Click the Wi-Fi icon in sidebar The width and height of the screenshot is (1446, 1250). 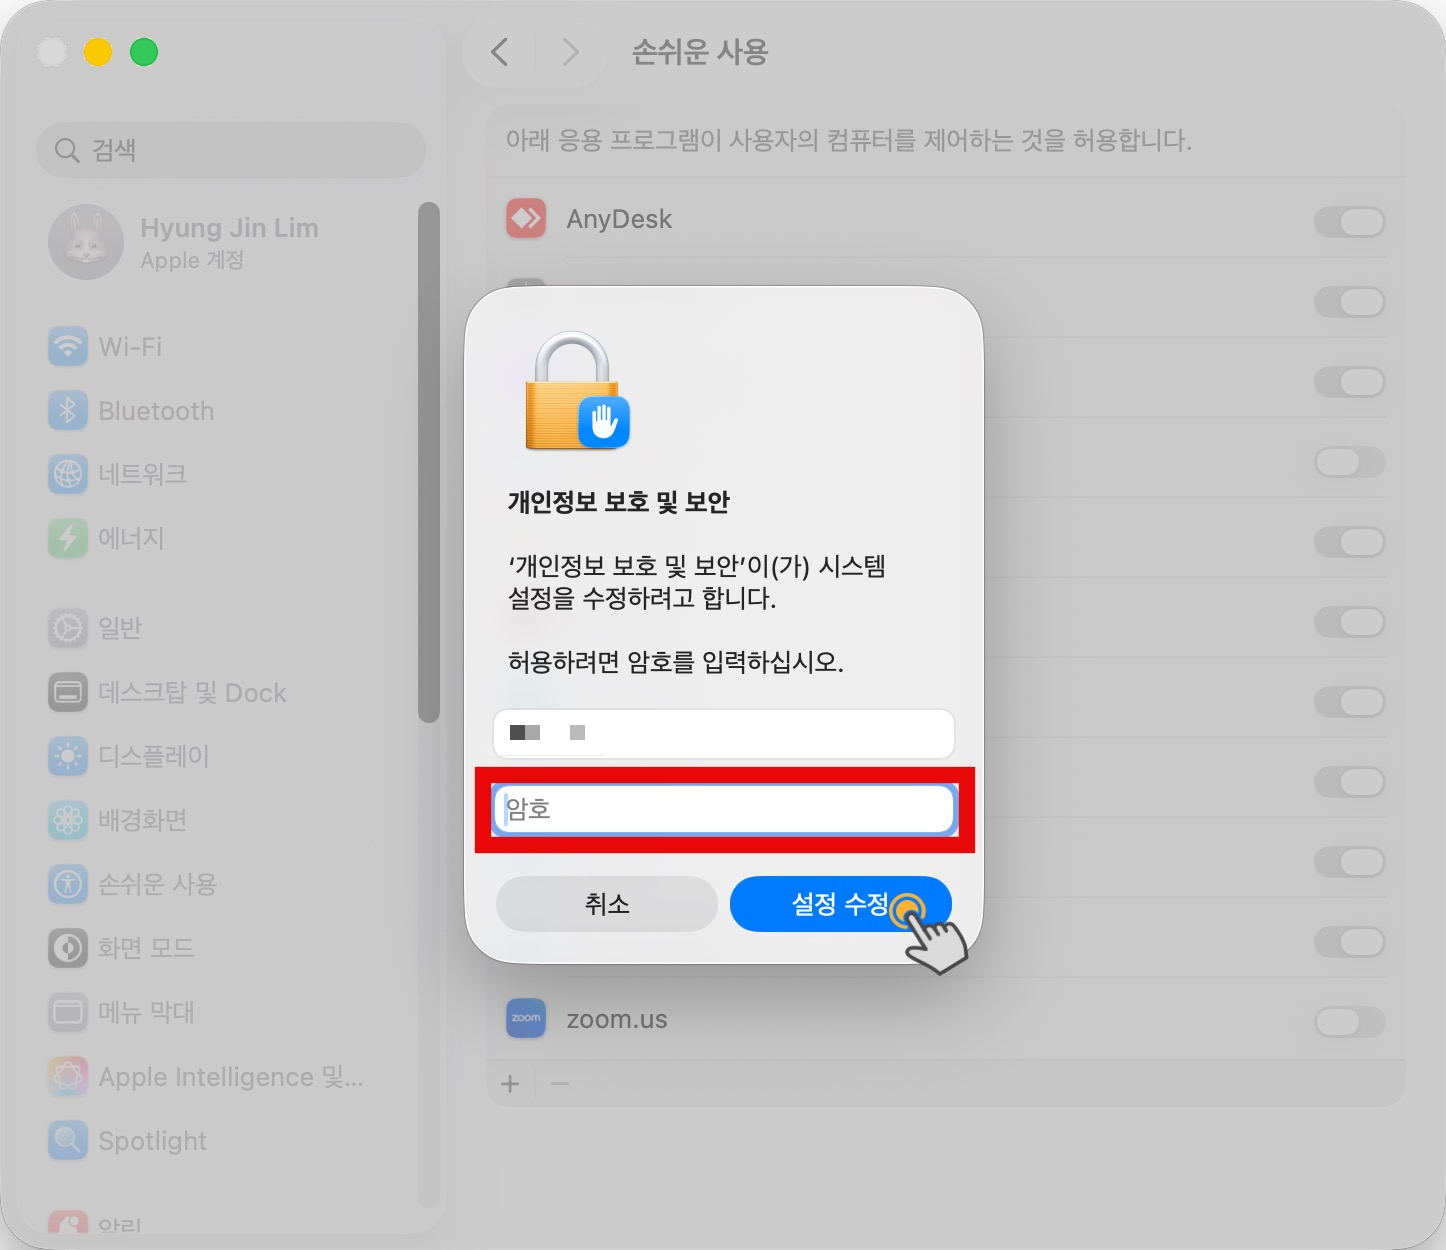click(68, 347)
